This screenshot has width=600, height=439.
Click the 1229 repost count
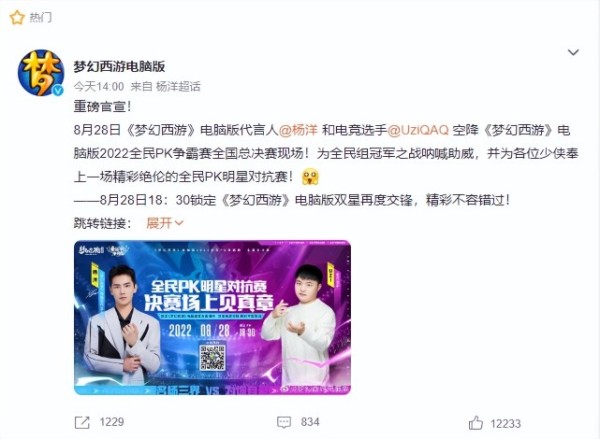(x=112, y=422)
